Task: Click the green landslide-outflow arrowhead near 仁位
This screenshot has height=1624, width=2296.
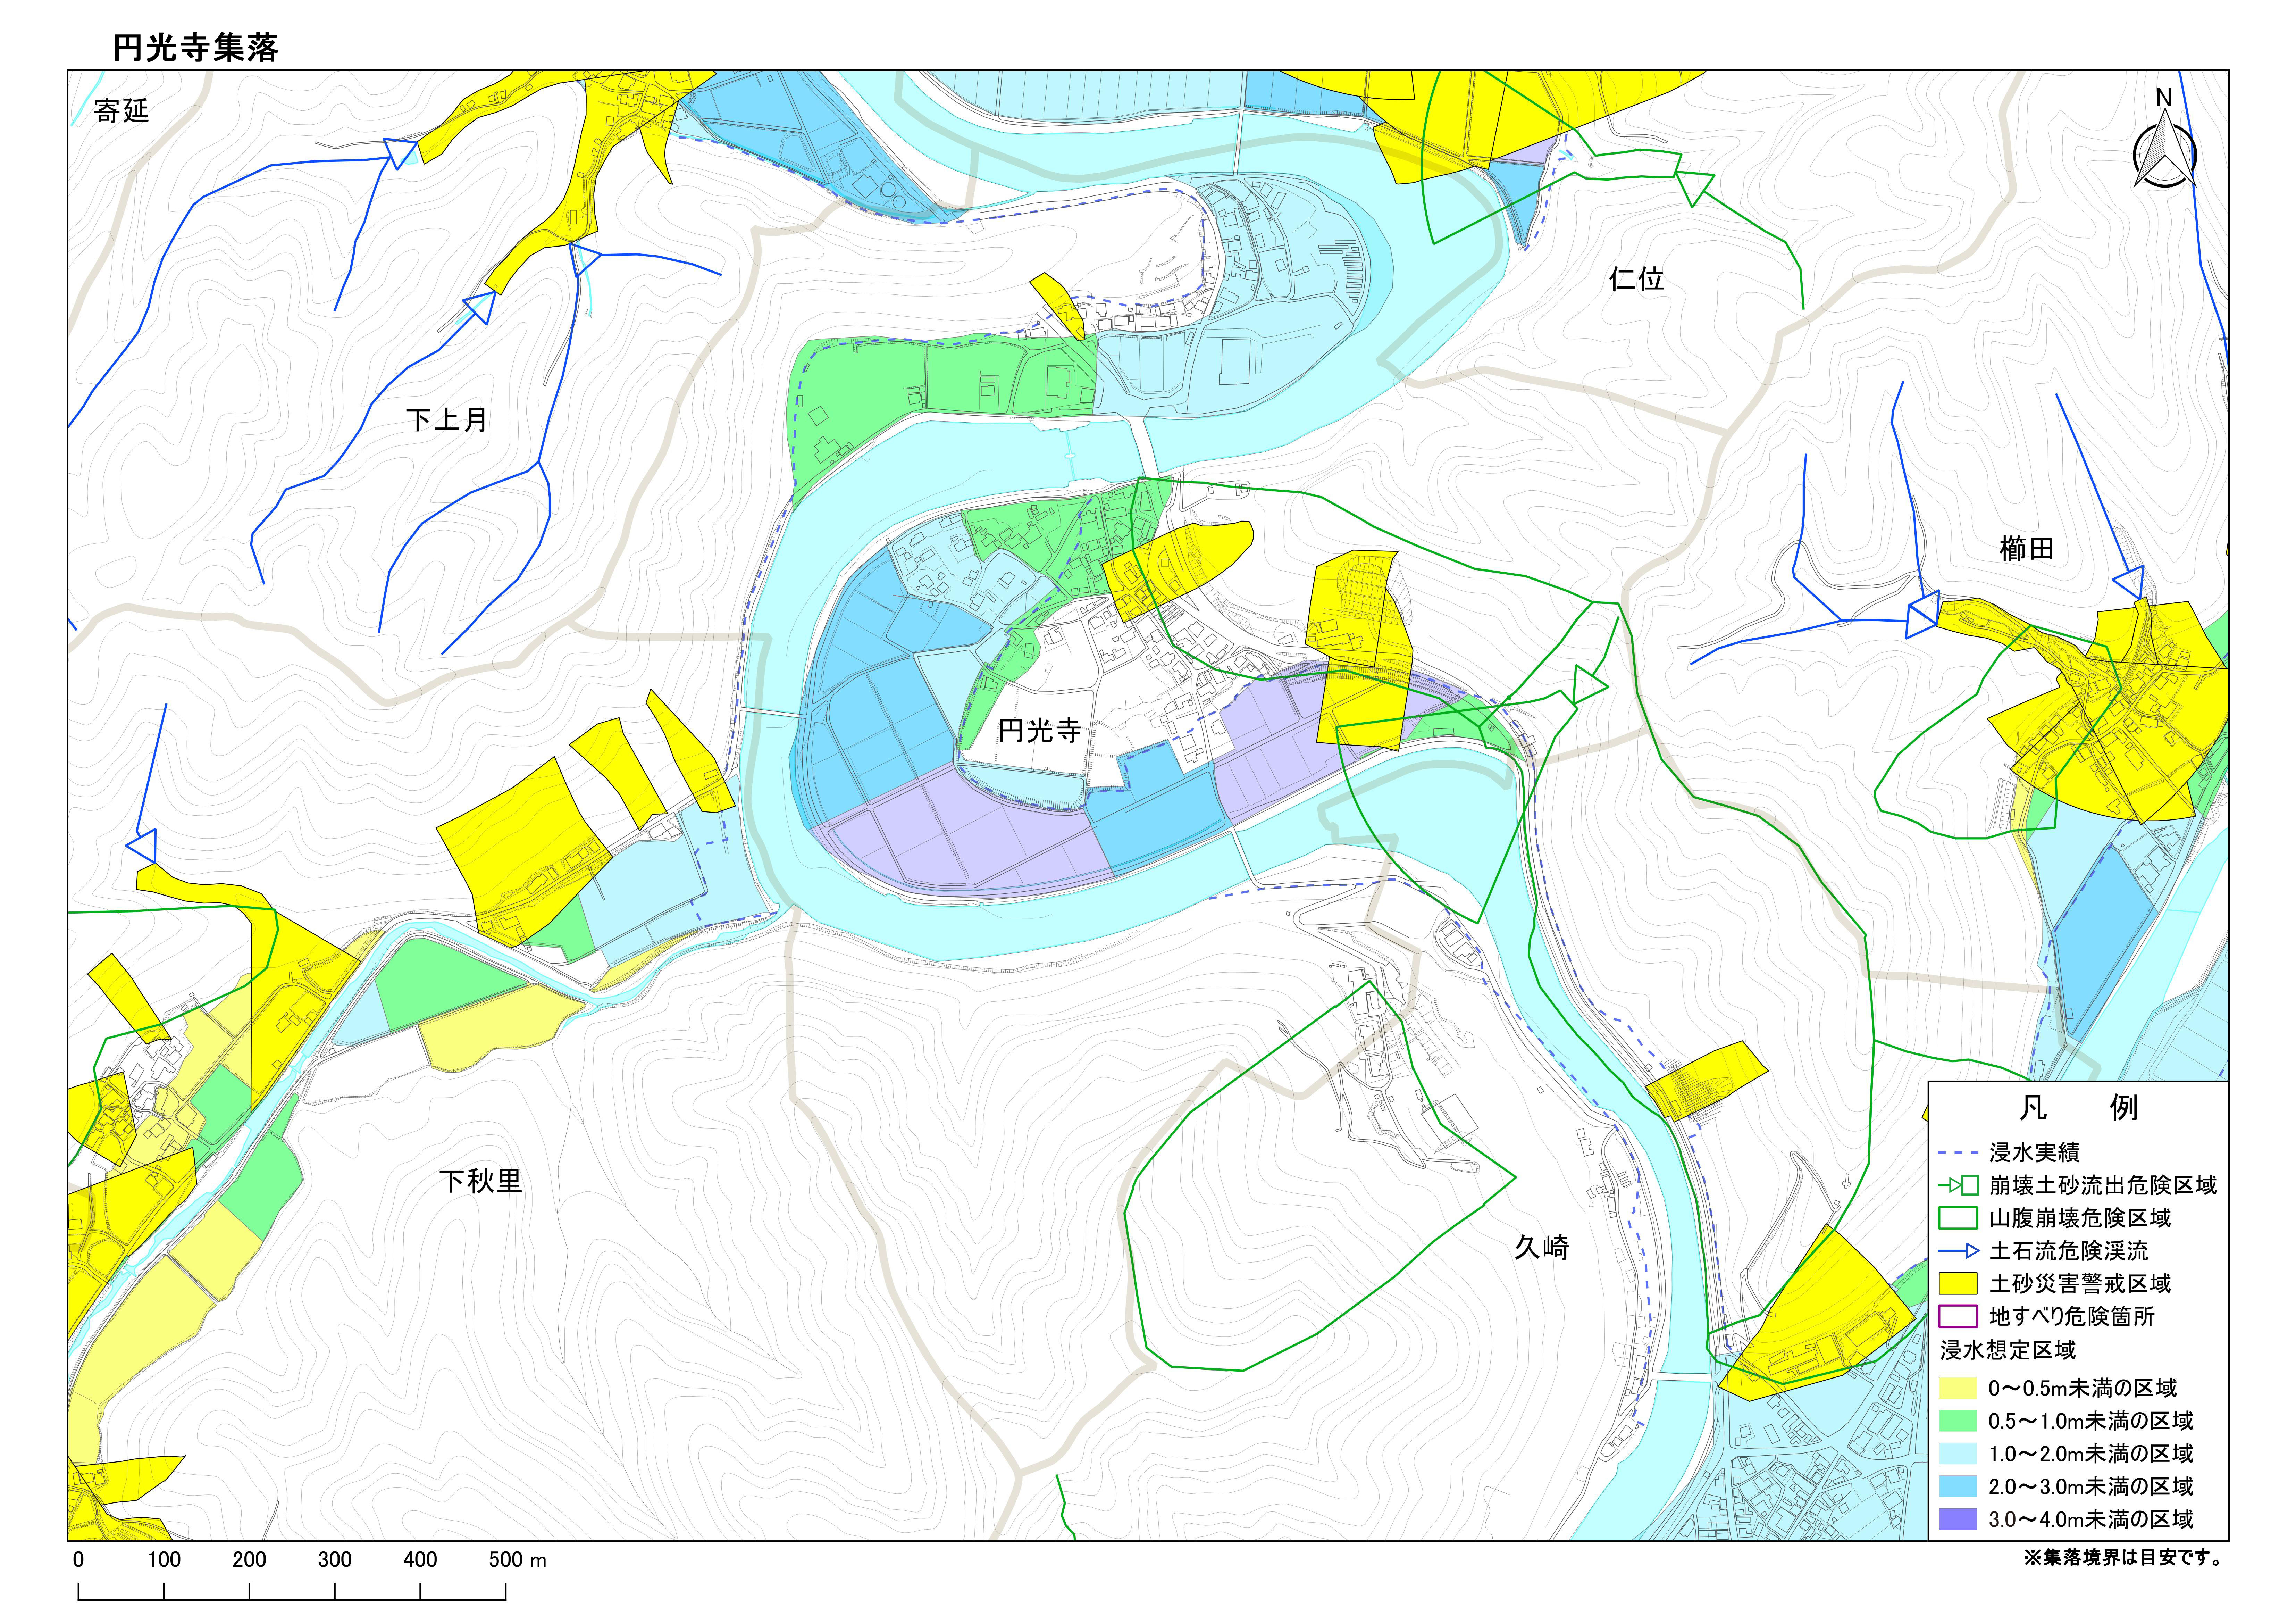Action: [x=1695, y=187]
